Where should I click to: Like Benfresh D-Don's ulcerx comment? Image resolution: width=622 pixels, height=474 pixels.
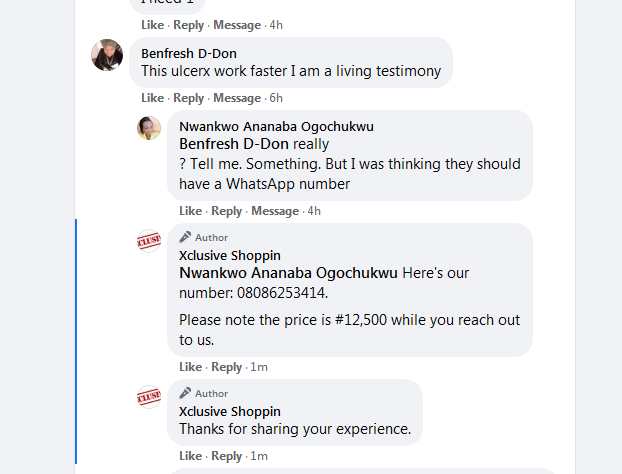tap(152, 98)
